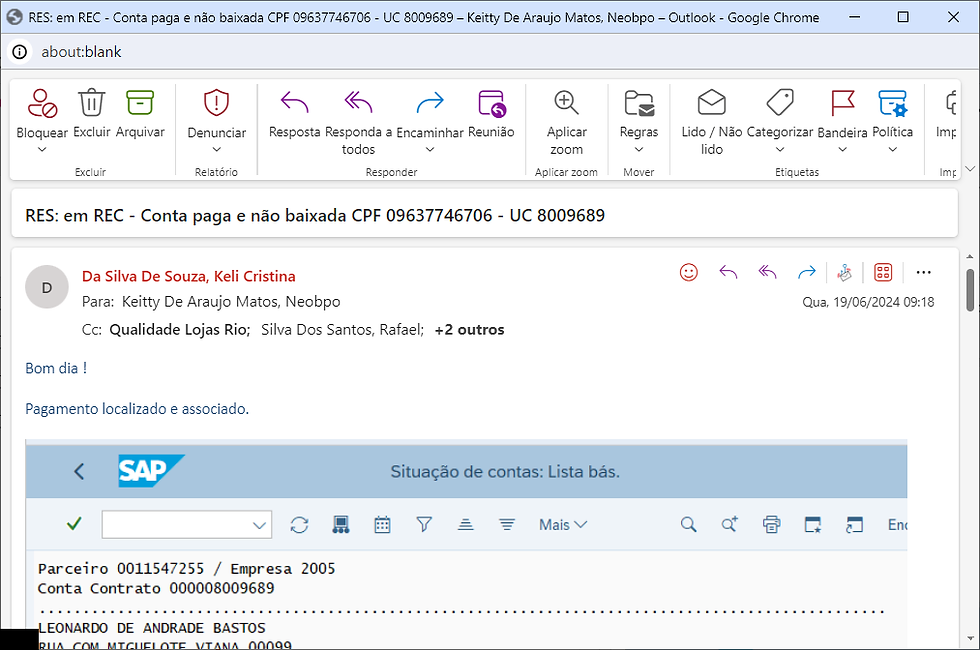Click the SAP sort ascending icon

click(465, 524)
